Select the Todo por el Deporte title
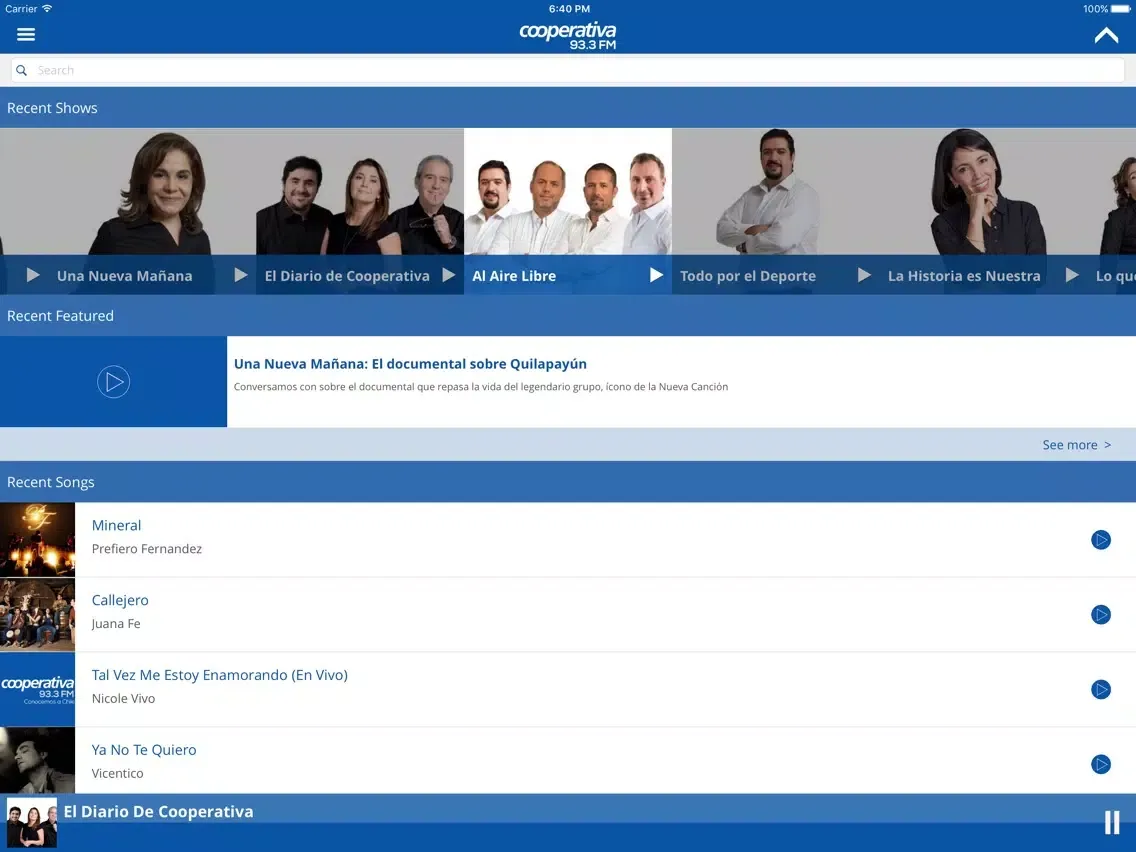This screenshot has width=1136, height=852. point(748,276)
